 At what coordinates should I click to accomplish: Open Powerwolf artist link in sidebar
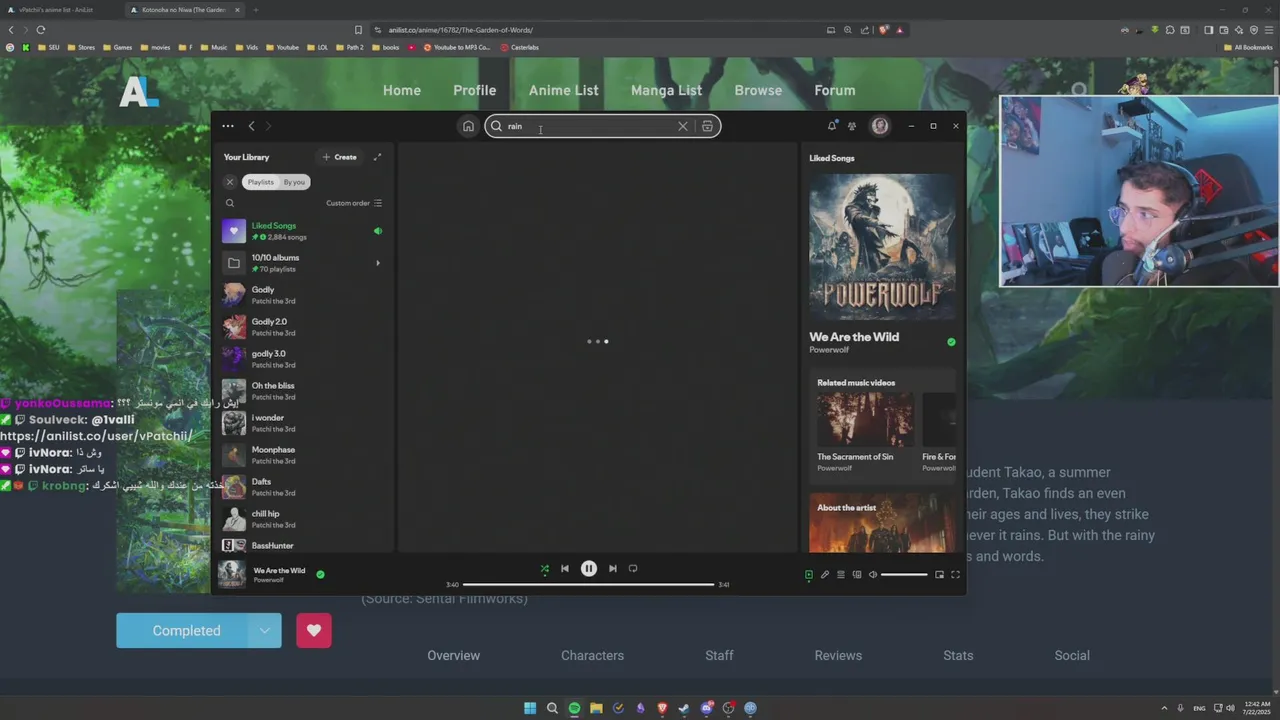[x=829, y=350]
